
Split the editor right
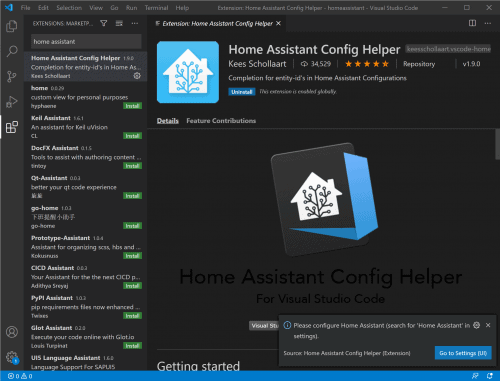click(472, 23)
